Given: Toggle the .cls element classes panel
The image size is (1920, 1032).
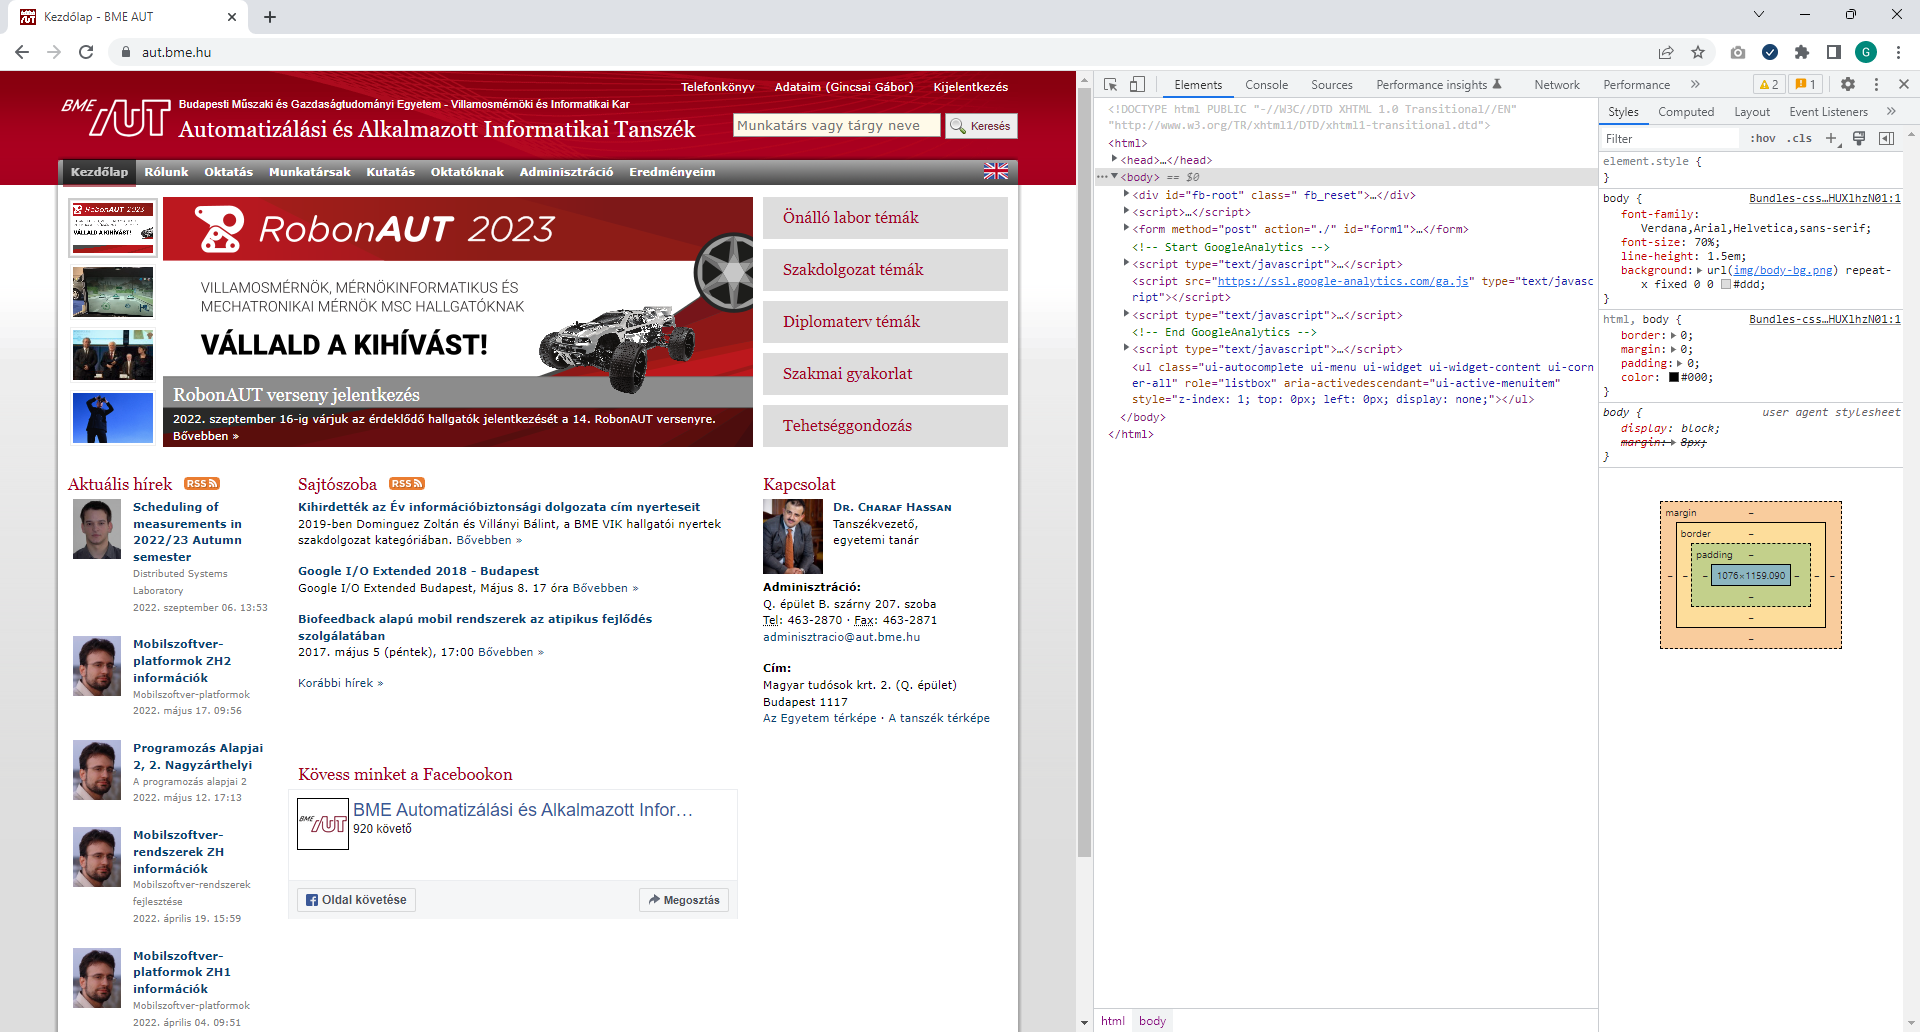Looking at the screenshot, I should click(x=1799, y=138).
